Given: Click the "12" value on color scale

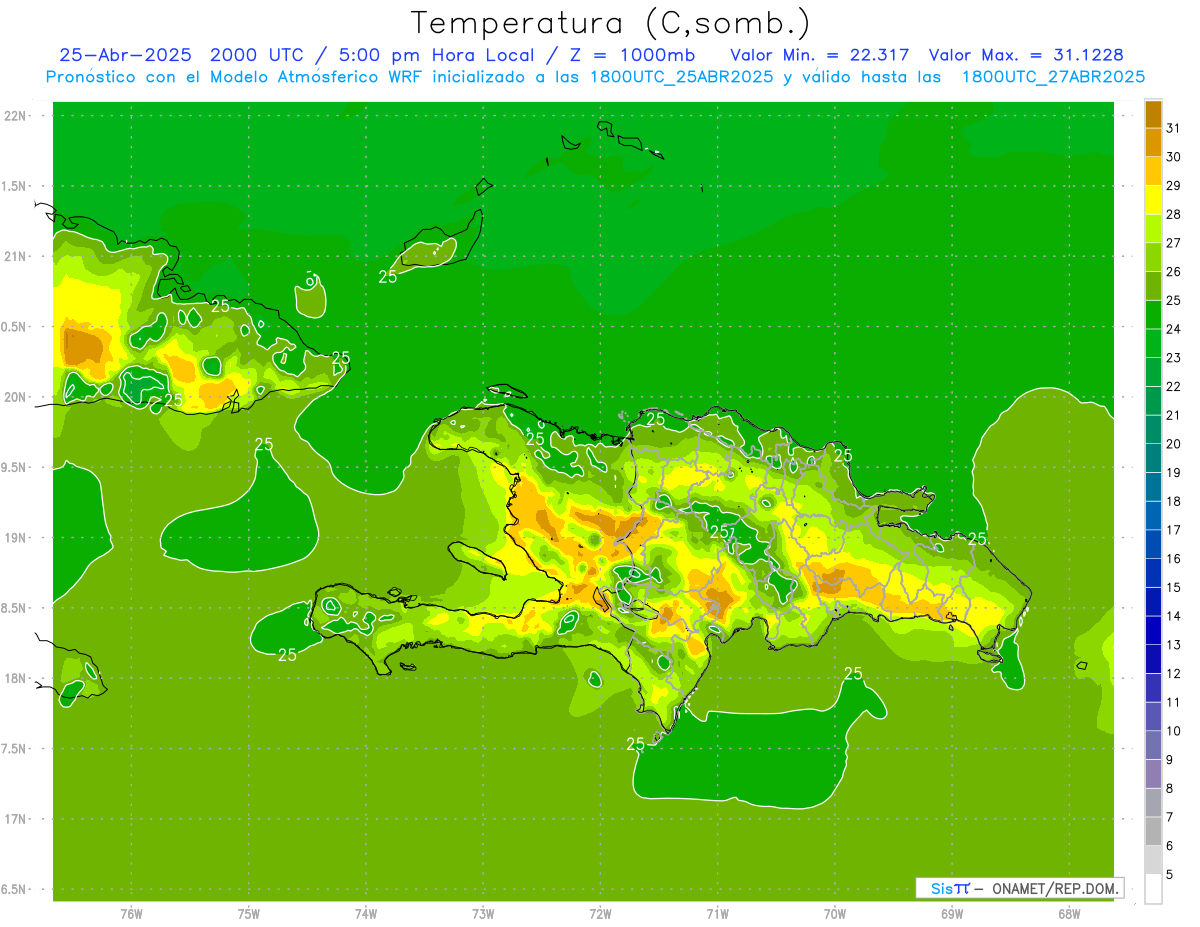Looking at the screenshot, I should pyautogui.click(x=1174, y=674).
